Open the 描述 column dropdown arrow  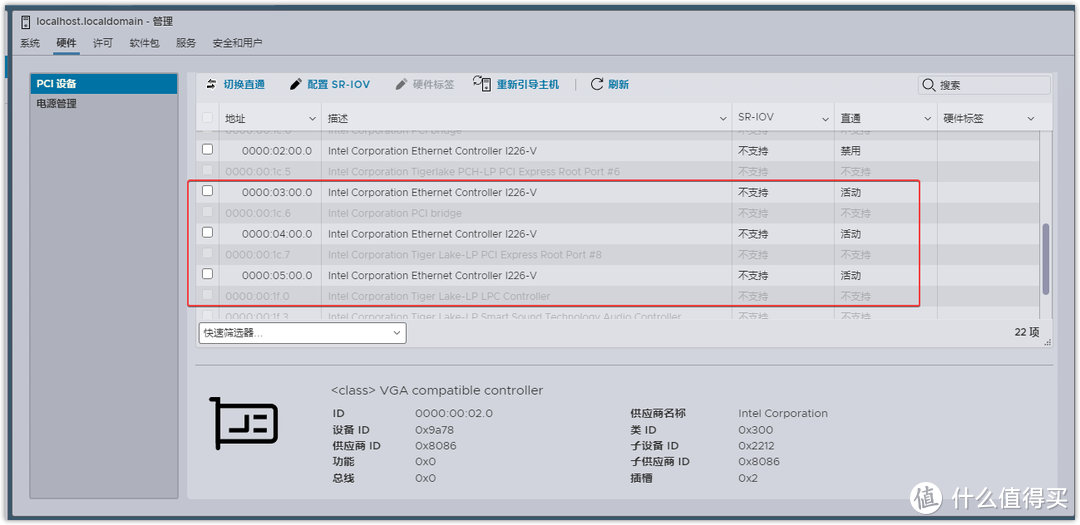[723, 119]
